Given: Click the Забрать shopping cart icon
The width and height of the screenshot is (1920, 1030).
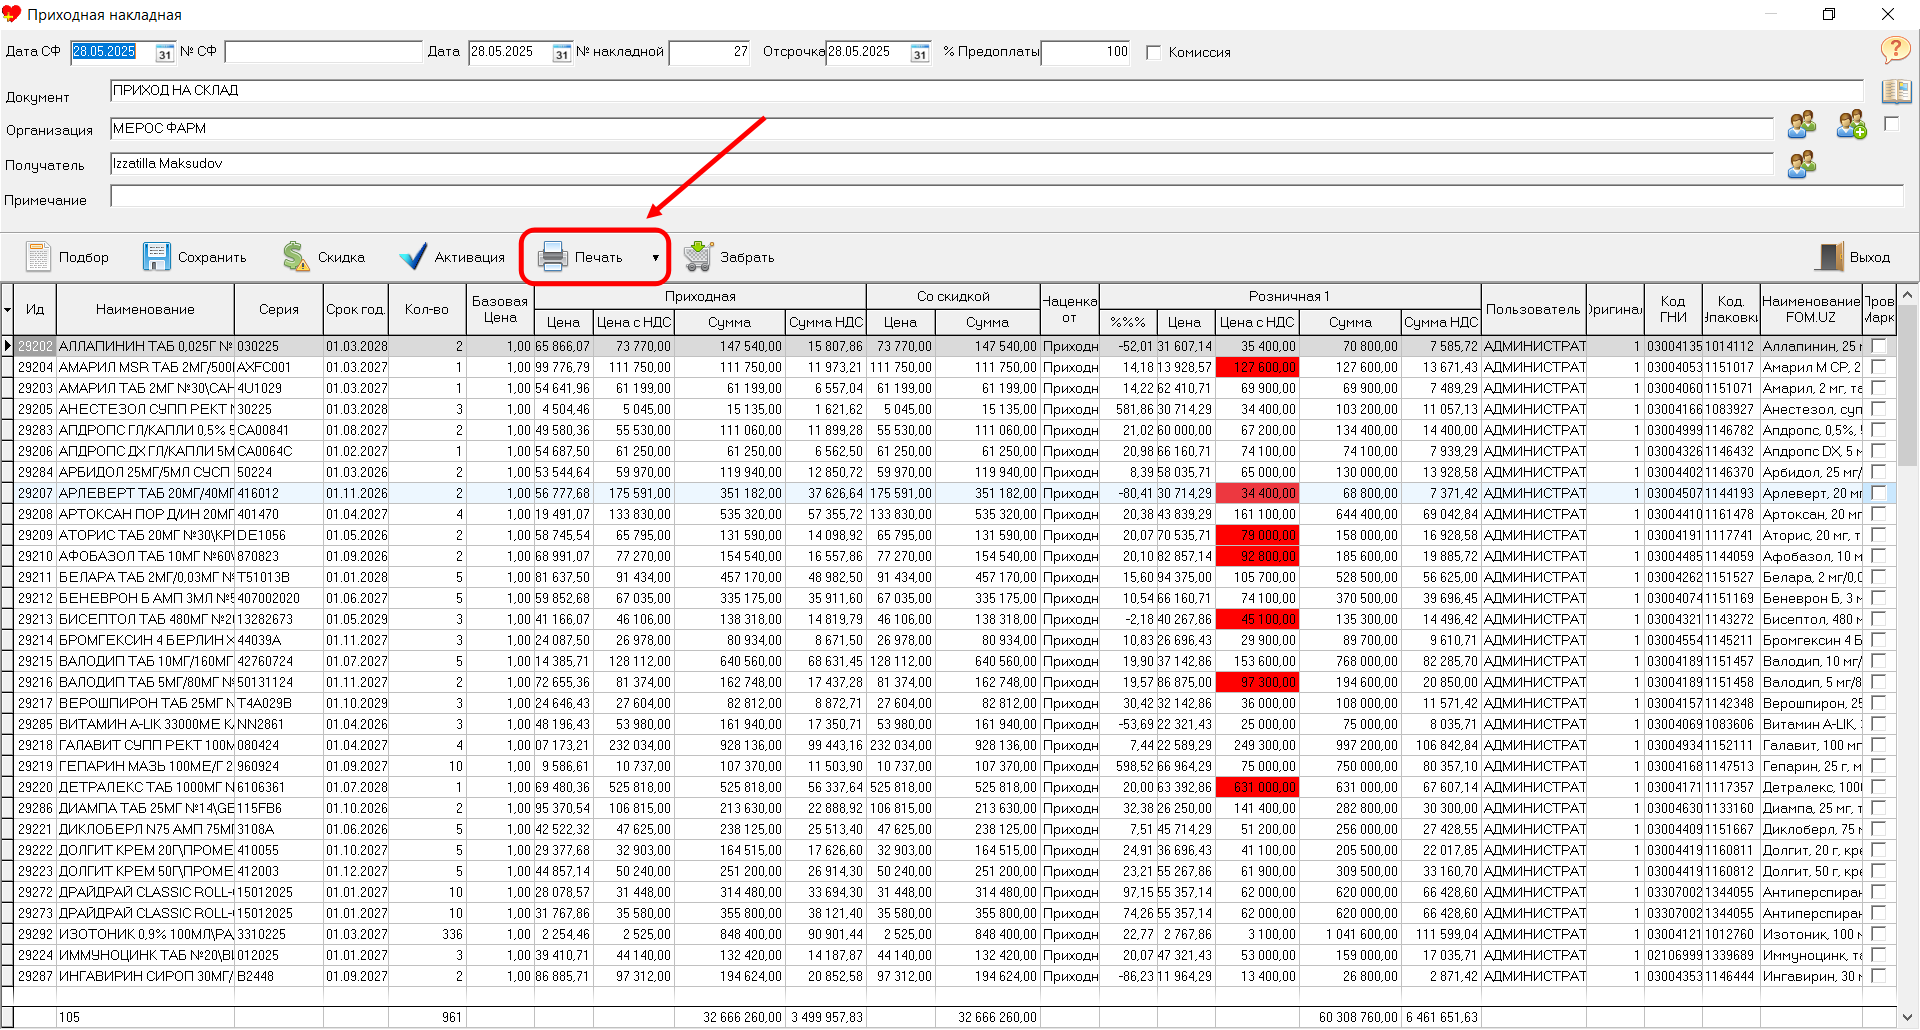Looking at the screenshot, I should (x=698, y=257).
